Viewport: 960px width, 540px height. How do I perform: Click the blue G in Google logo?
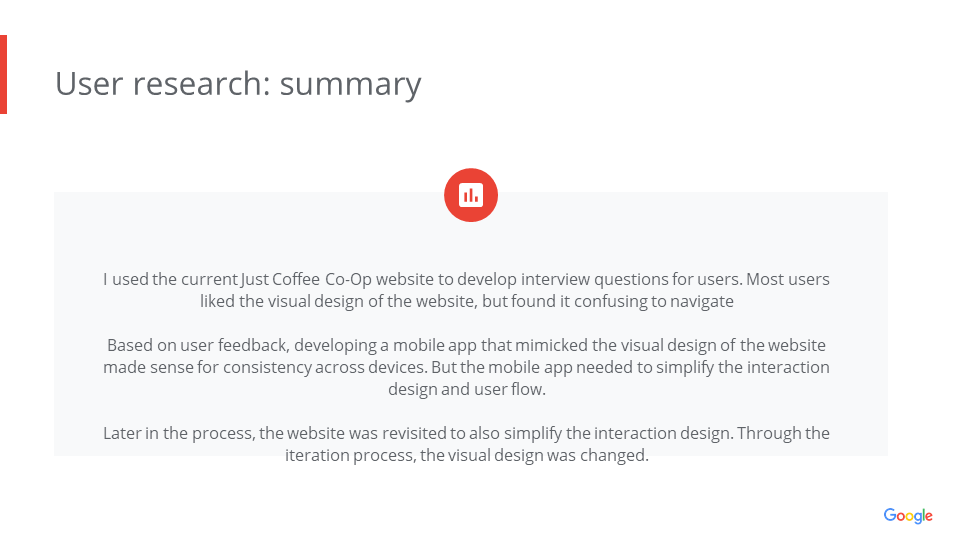(x=889, y=515)
